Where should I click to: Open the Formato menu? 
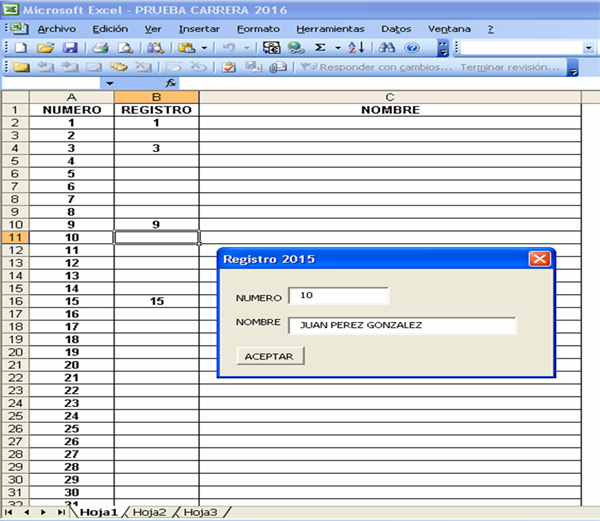(x=258, y=29)
